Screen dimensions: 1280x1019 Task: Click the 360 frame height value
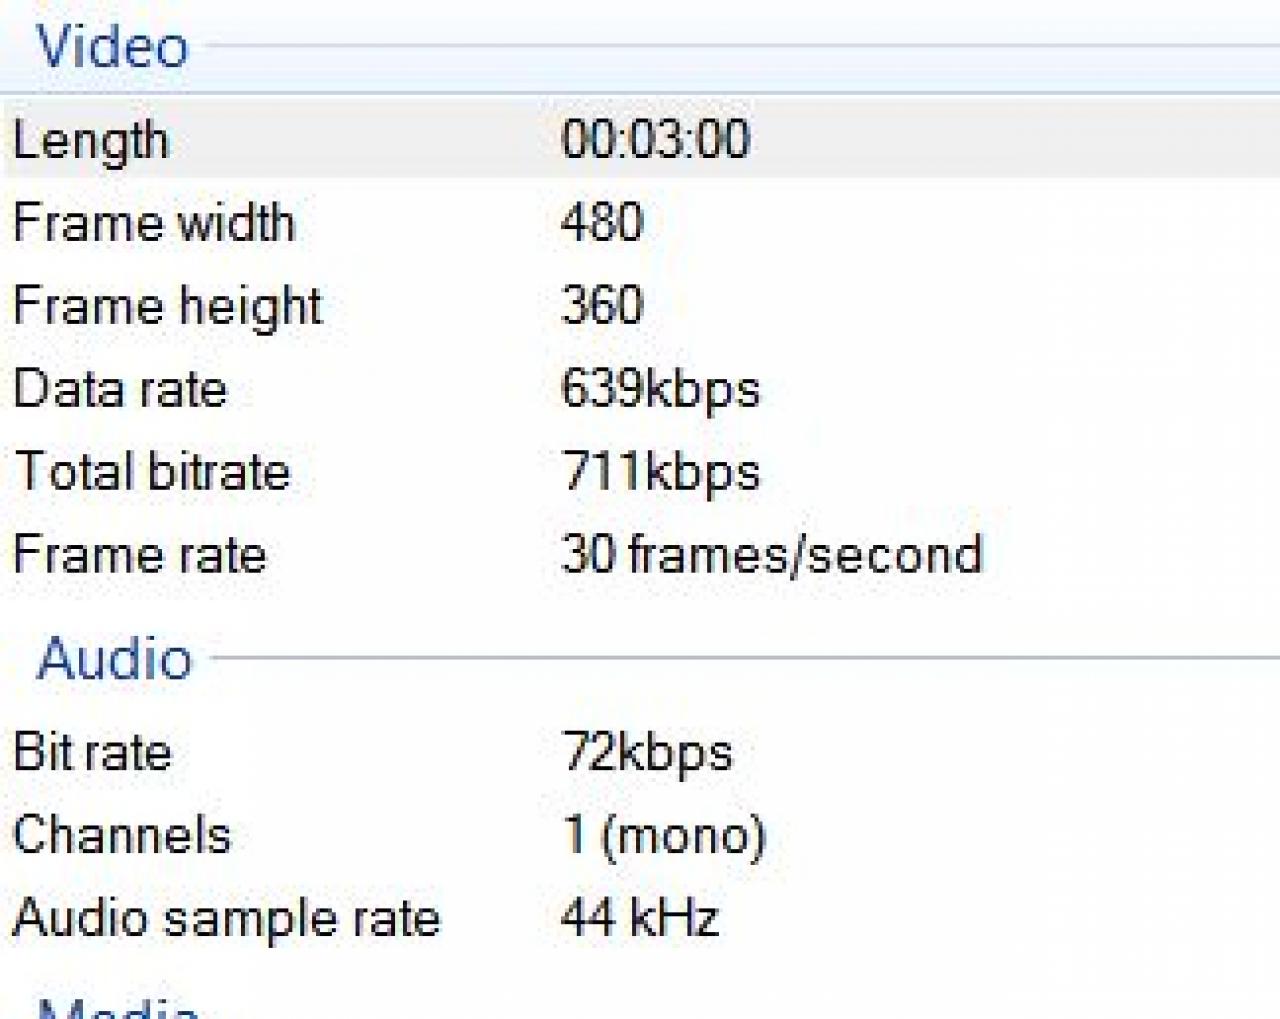[602, 305]
